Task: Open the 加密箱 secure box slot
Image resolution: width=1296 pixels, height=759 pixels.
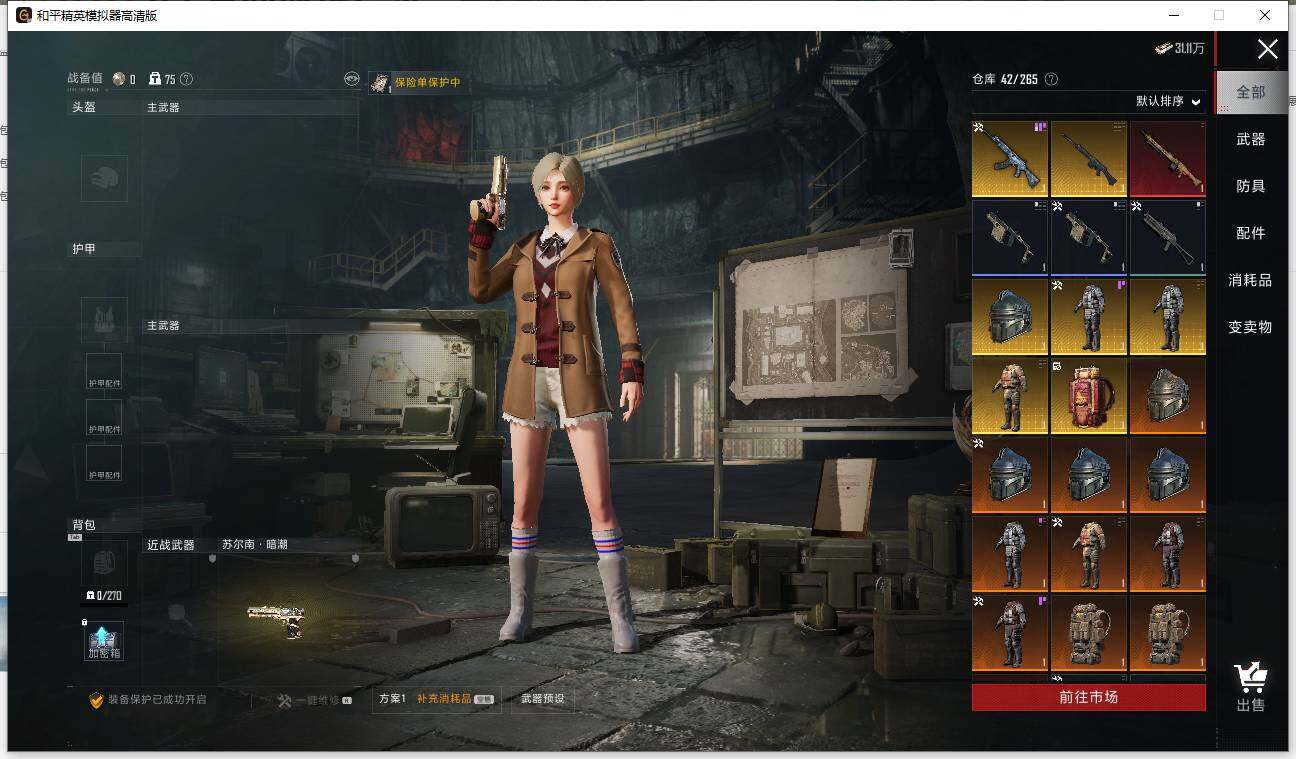Action: (104, 641)
